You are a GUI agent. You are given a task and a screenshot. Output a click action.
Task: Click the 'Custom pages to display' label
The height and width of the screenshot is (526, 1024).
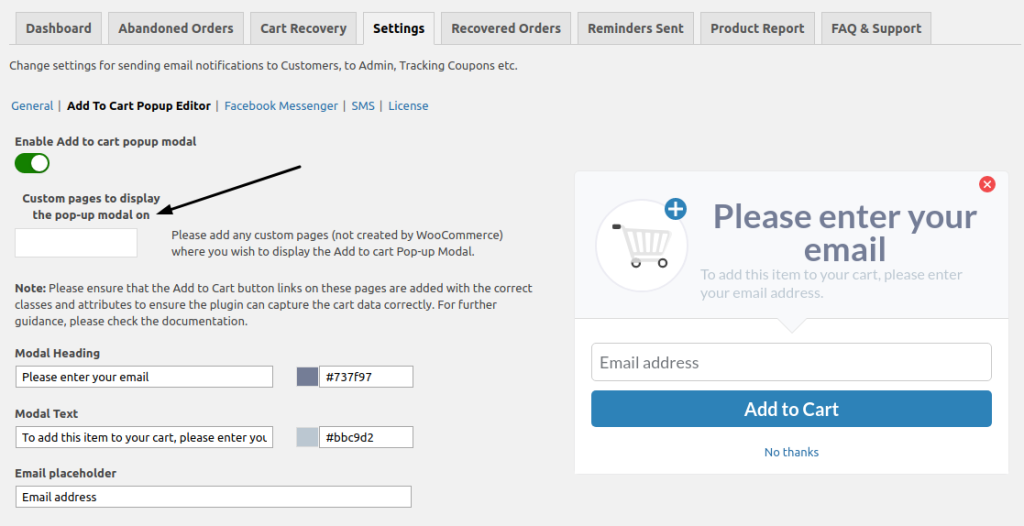click(x=91, y=206)
